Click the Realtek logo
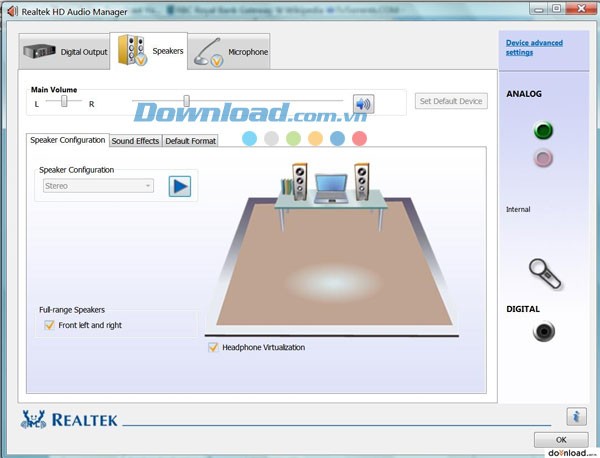Viewport: 600px width, 458px height. tap(69, 420)
